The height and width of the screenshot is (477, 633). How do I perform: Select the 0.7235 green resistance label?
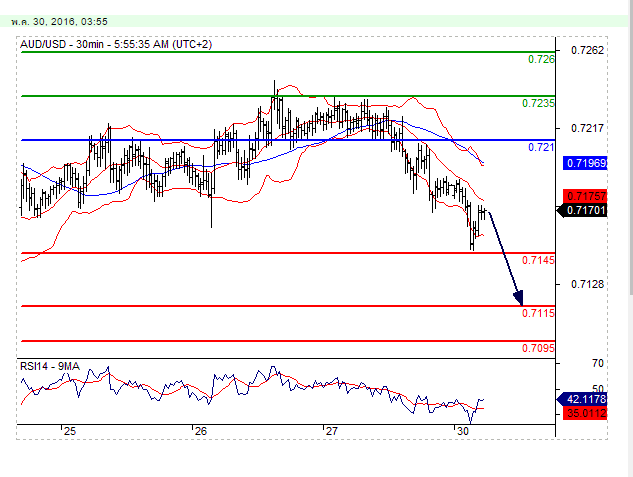[x=539, y=103]
